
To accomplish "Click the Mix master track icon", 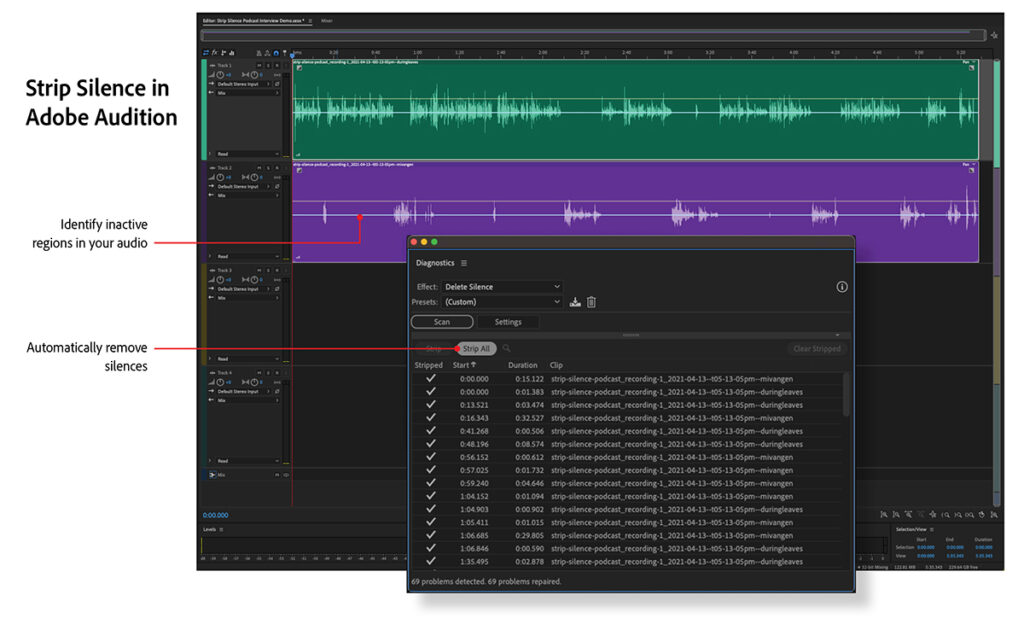I will [212, 475].
